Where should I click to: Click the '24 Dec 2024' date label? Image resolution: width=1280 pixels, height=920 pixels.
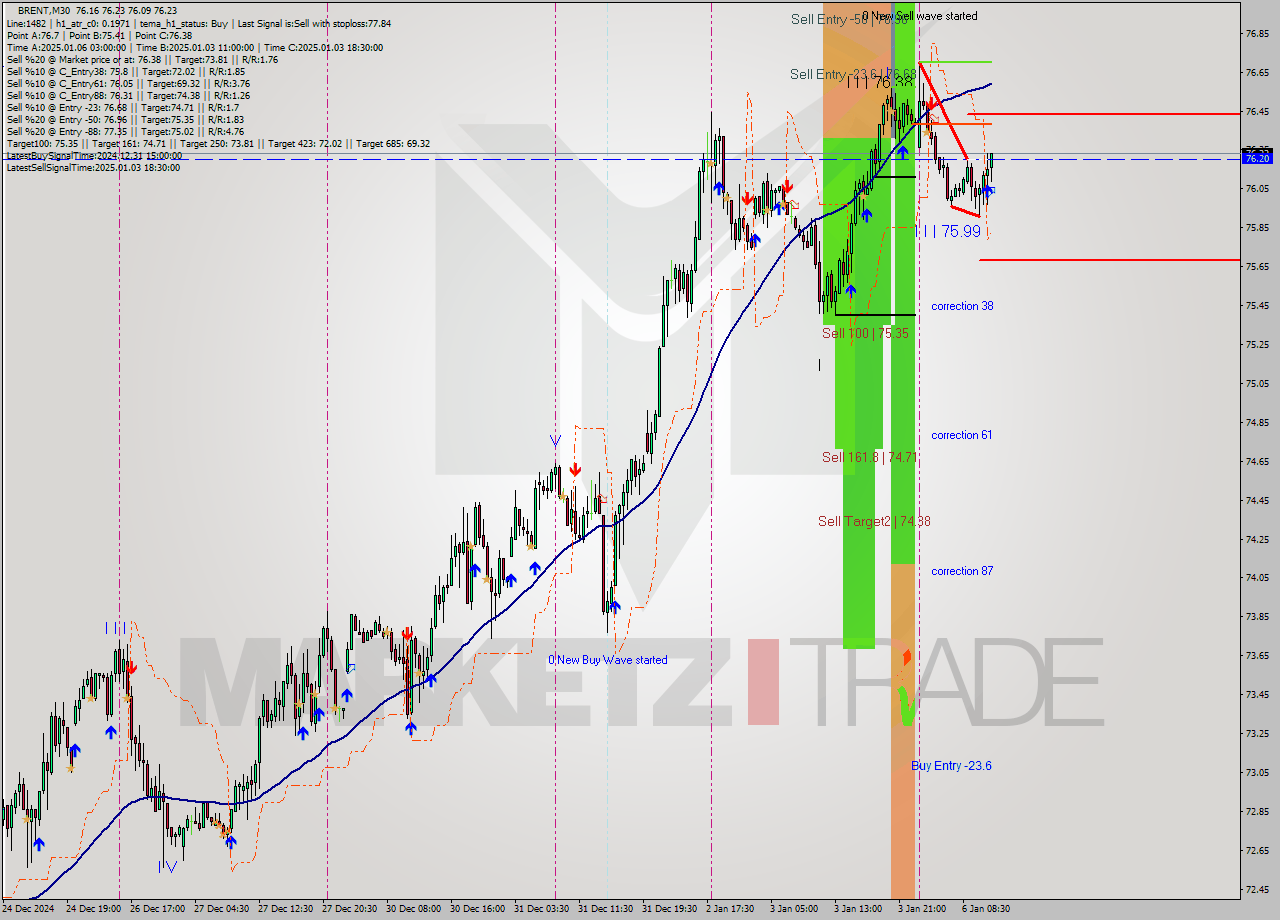coord(27,909)
